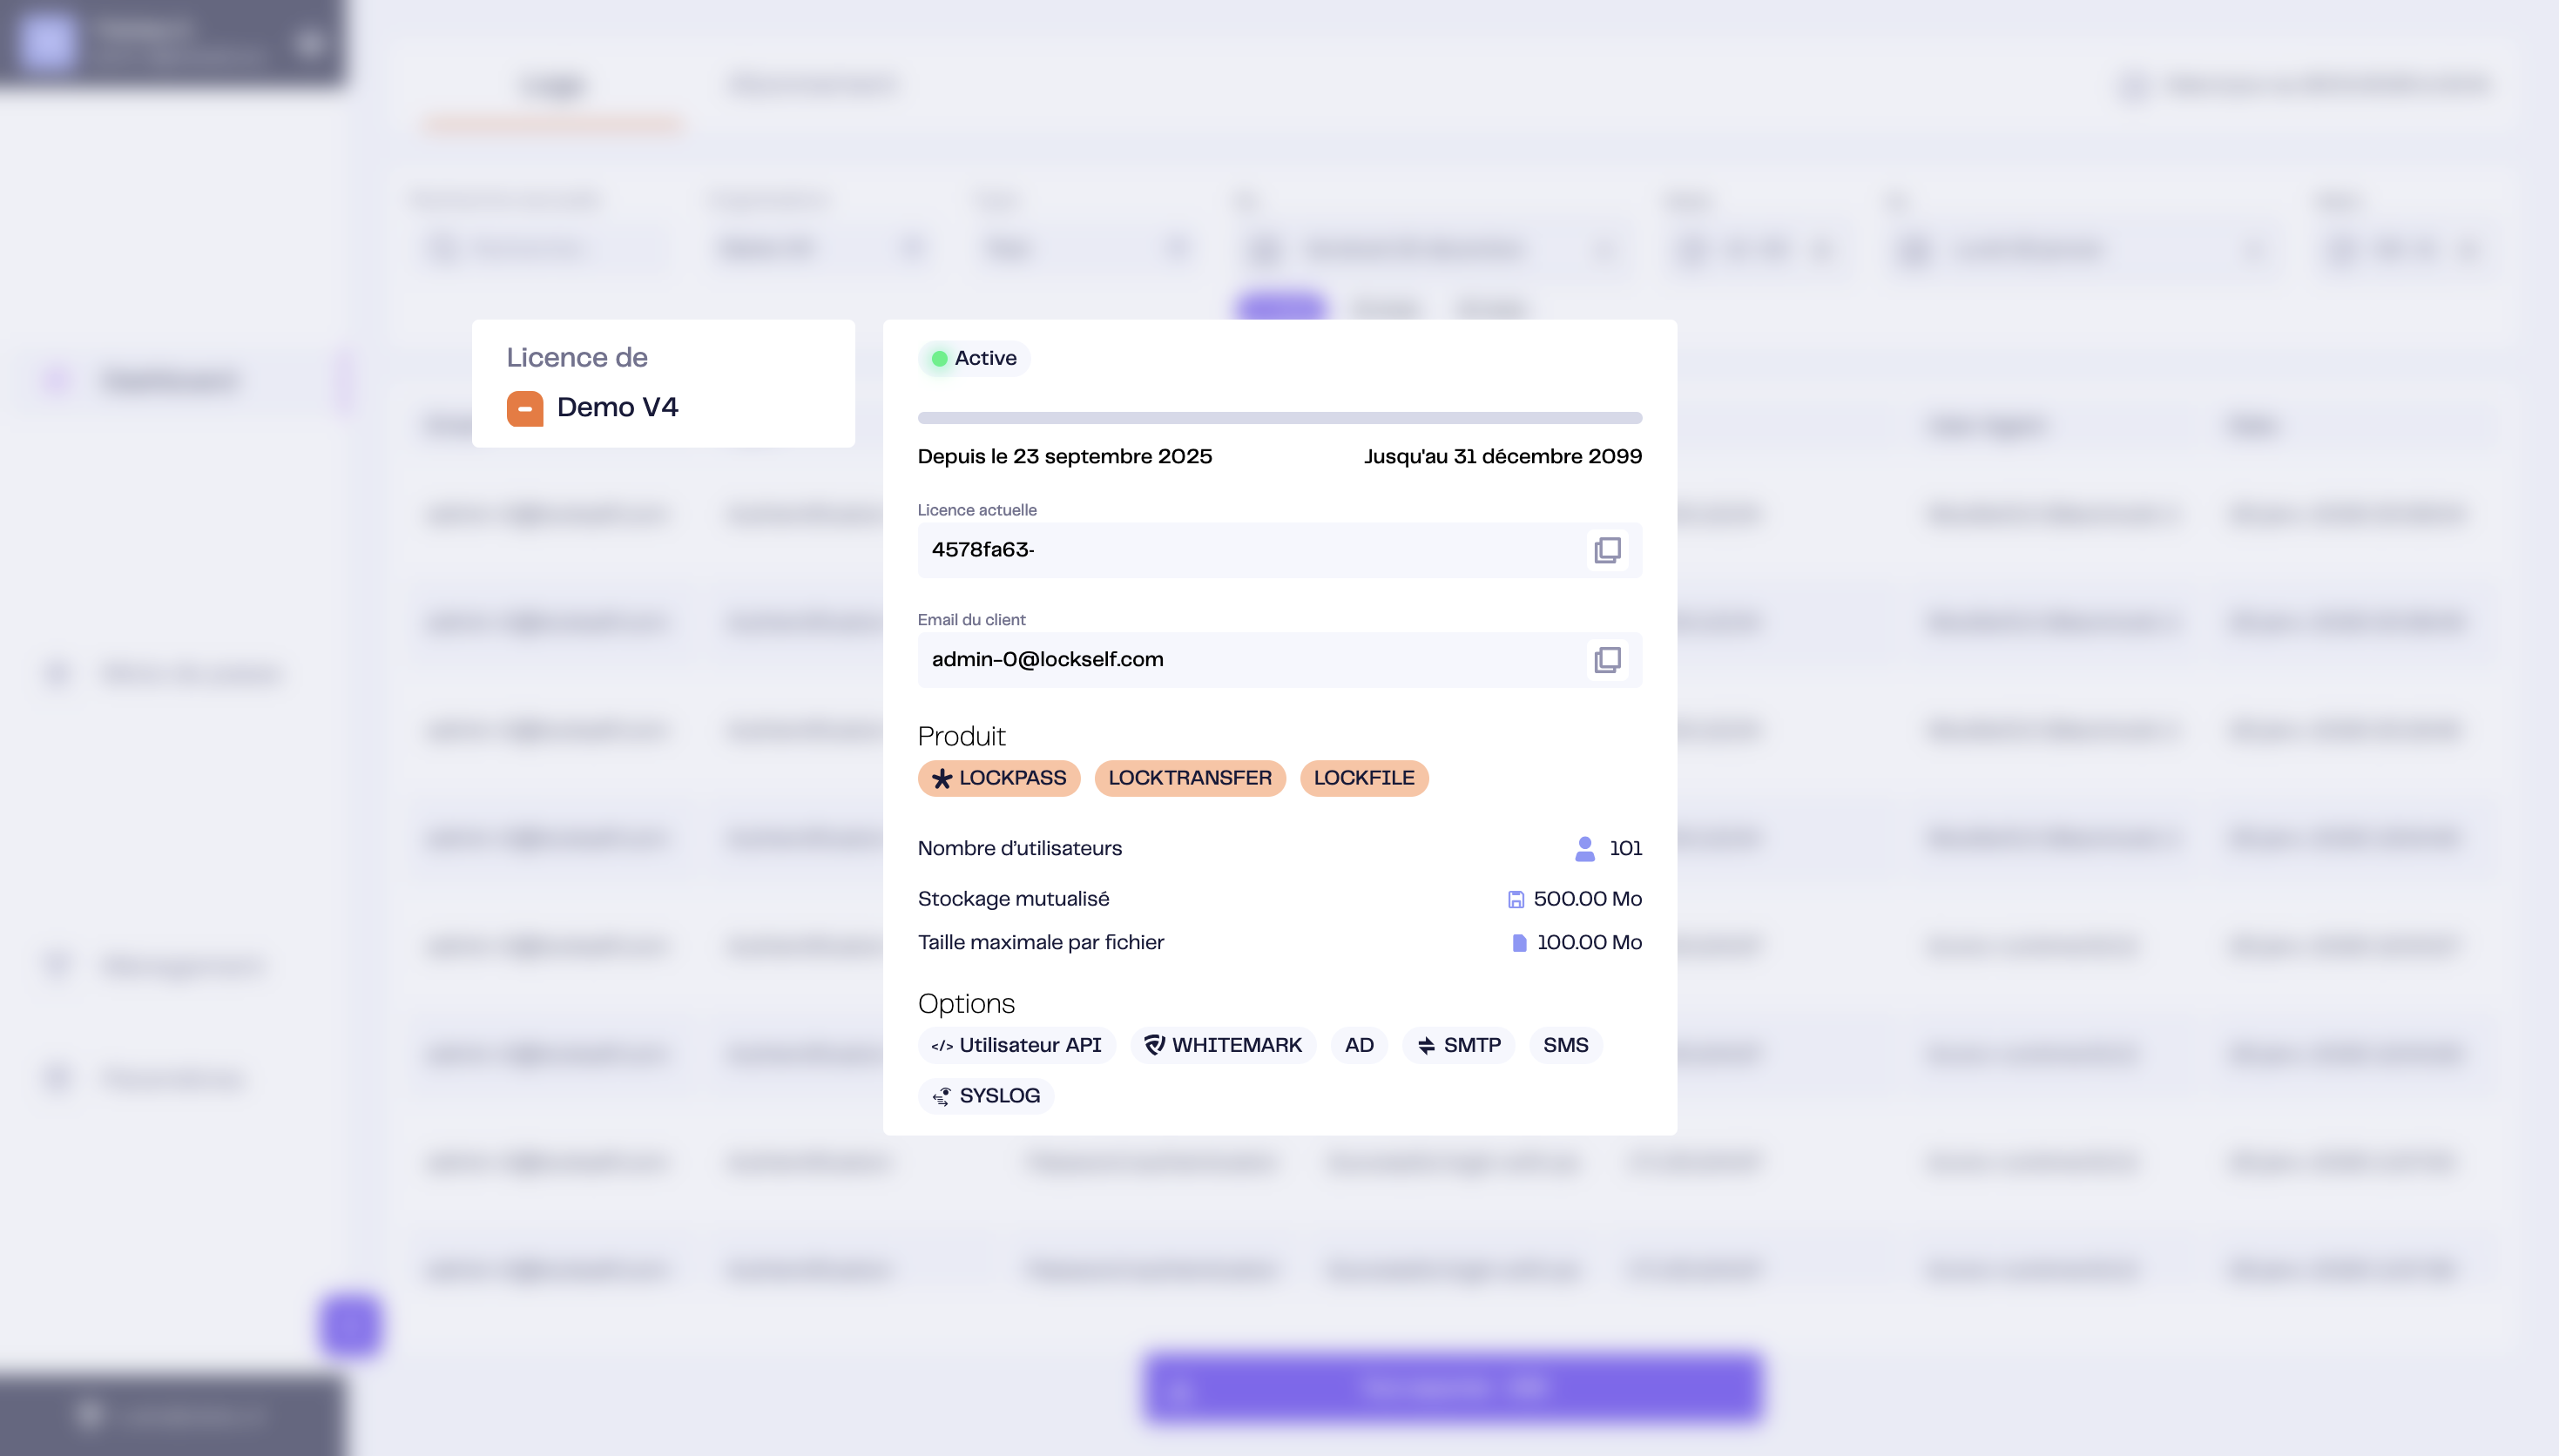Click the file icon beside 100.00 Mo
This screenshot has width=2559, height=1456.
(x=1520, y=942)
